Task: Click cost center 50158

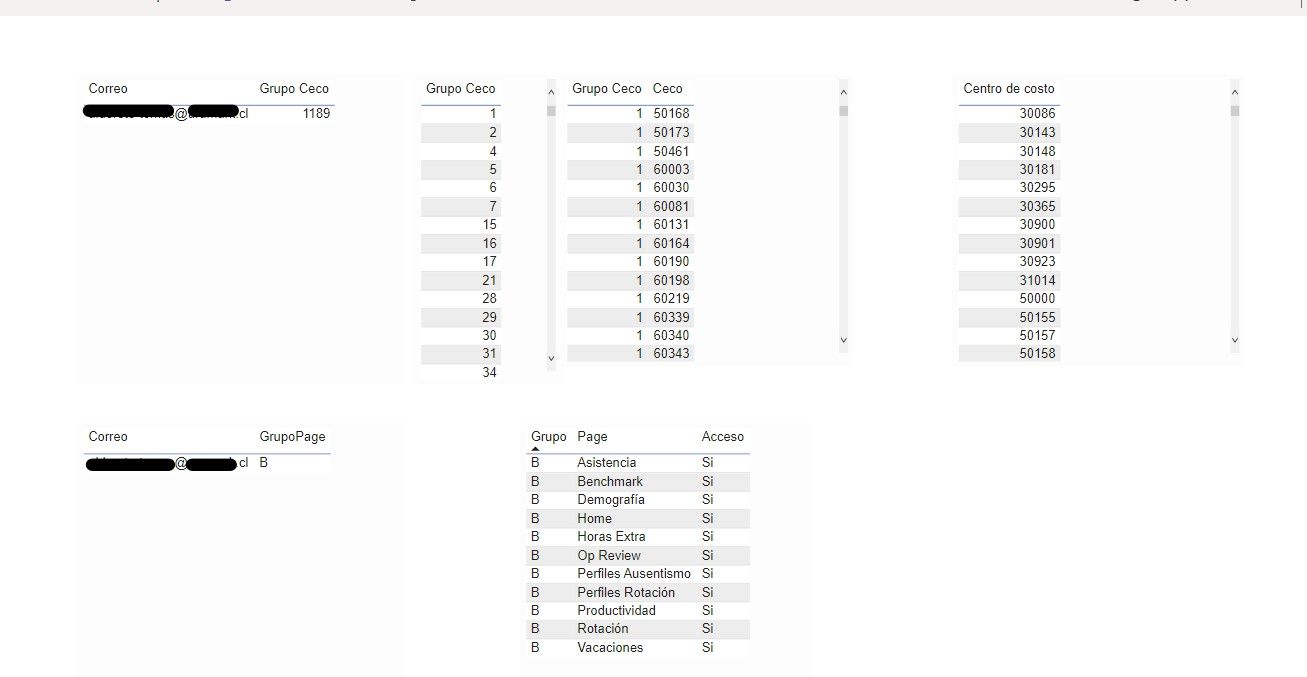Action: click(1038, 354)
